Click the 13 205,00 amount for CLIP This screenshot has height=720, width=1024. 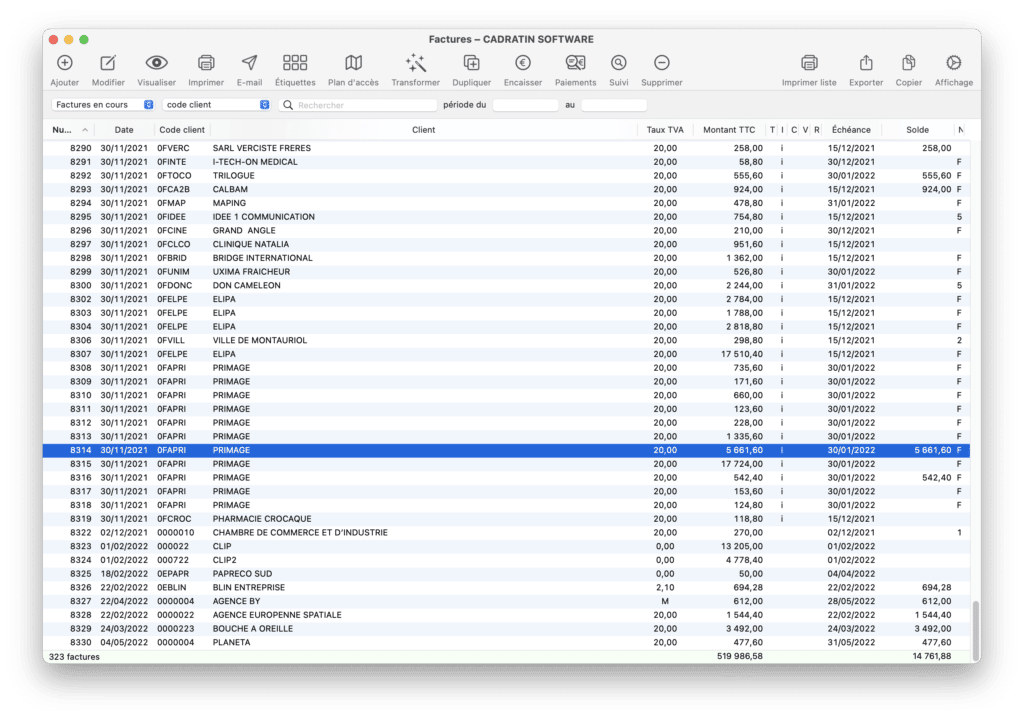pyautogui.click(x=742, y=546)
